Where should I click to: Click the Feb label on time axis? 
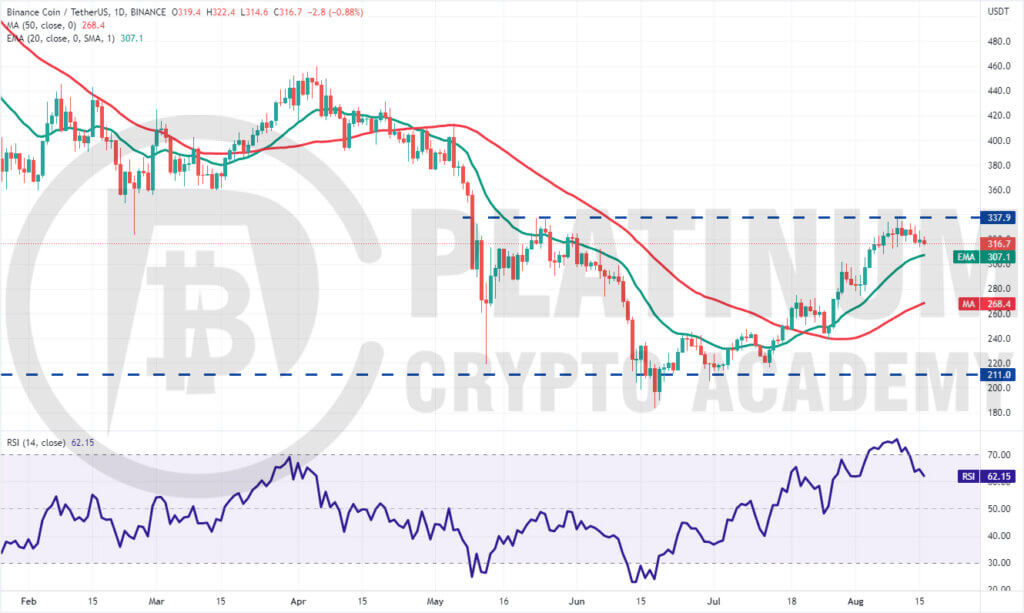coord(29,601)
